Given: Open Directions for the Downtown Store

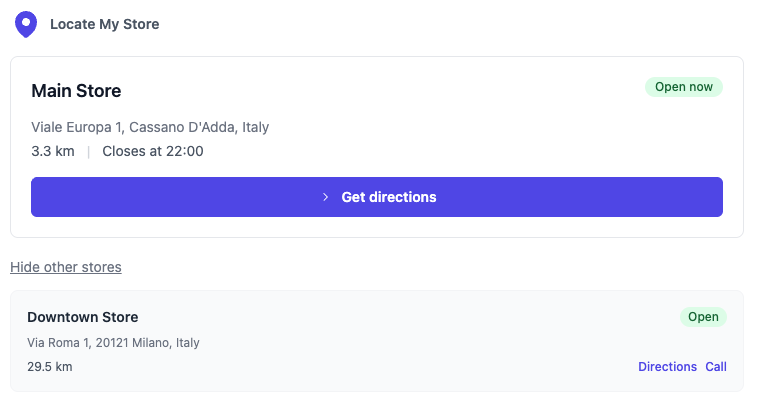Looking at the screenshot, I should pyautogui.click(x=667, y=367).
